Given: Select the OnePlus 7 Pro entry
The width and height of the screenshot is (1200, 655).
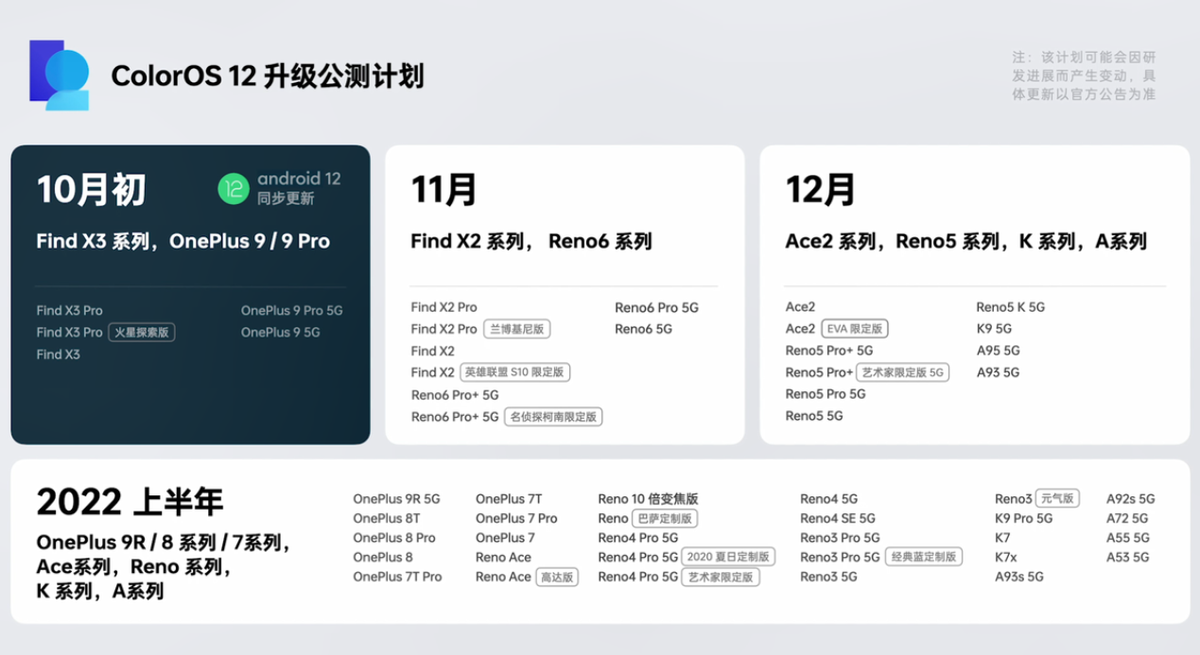Looking at the screenshot, I should (516, 518).
